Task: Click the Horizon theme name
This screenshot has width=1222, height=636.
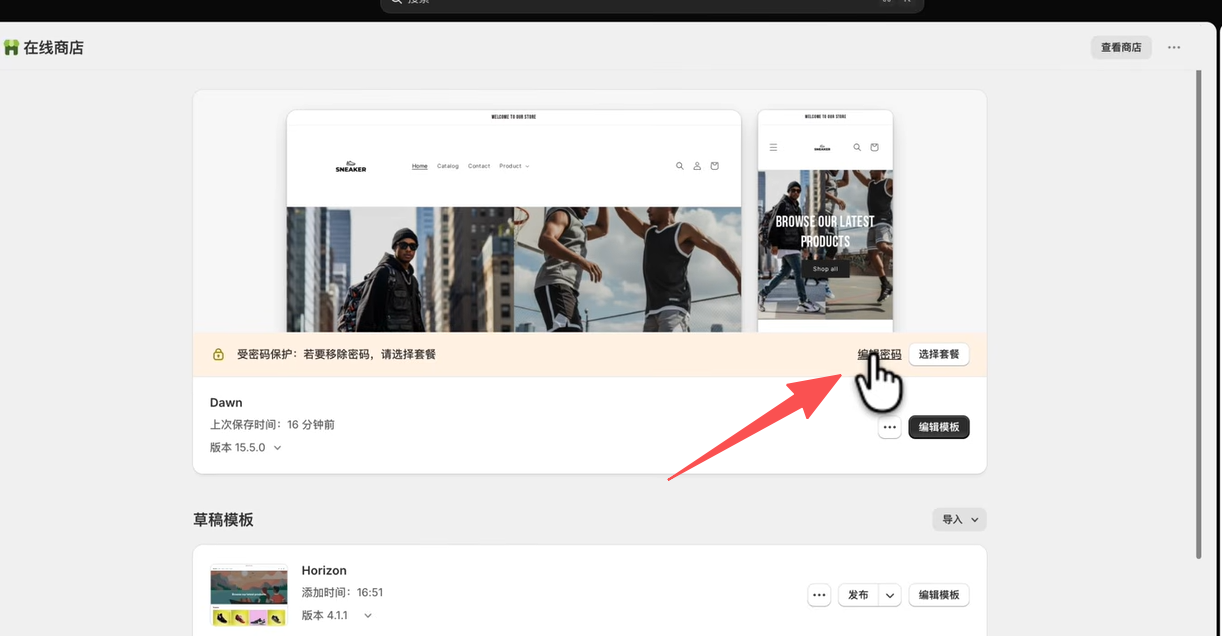Action: pyautogui.click(x=324, y=571)
